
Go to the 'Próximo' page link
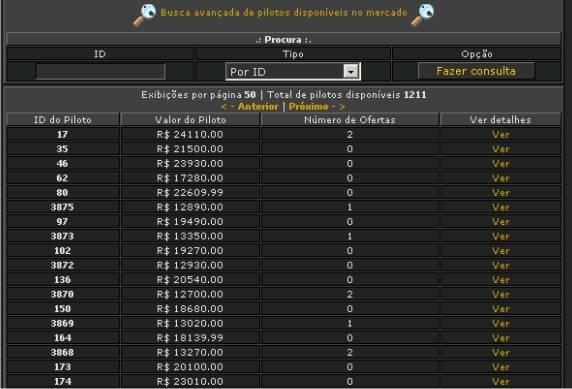(317, 107)
